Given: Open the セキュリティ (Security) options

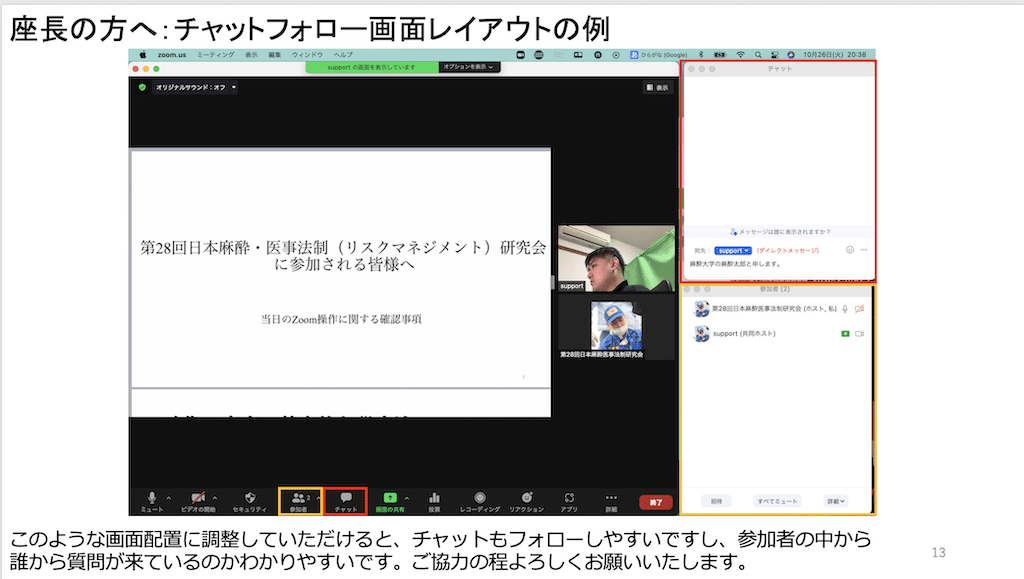Looking at the screenshot, I should (x=250, y=496).
